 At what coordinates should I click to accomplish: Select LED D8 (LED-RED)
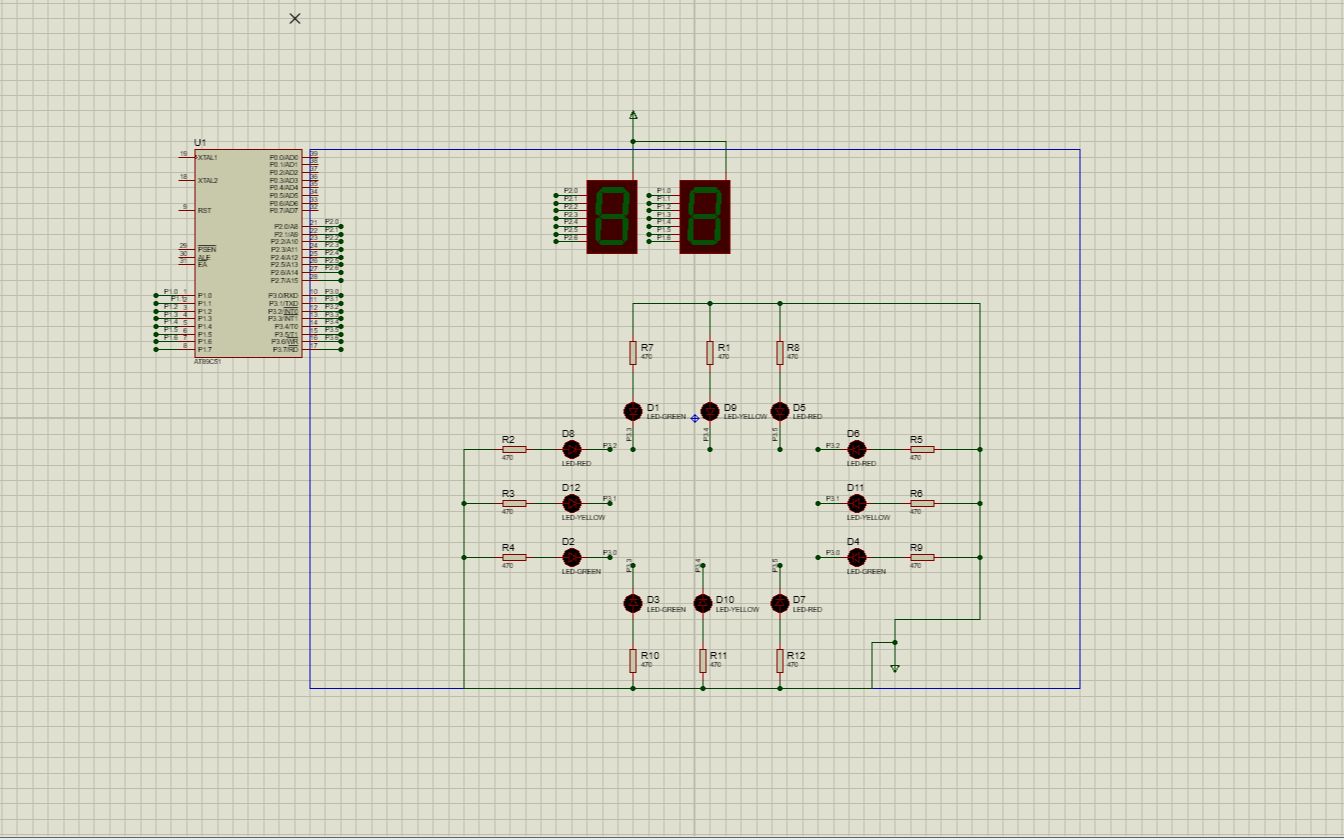point(572,449)
